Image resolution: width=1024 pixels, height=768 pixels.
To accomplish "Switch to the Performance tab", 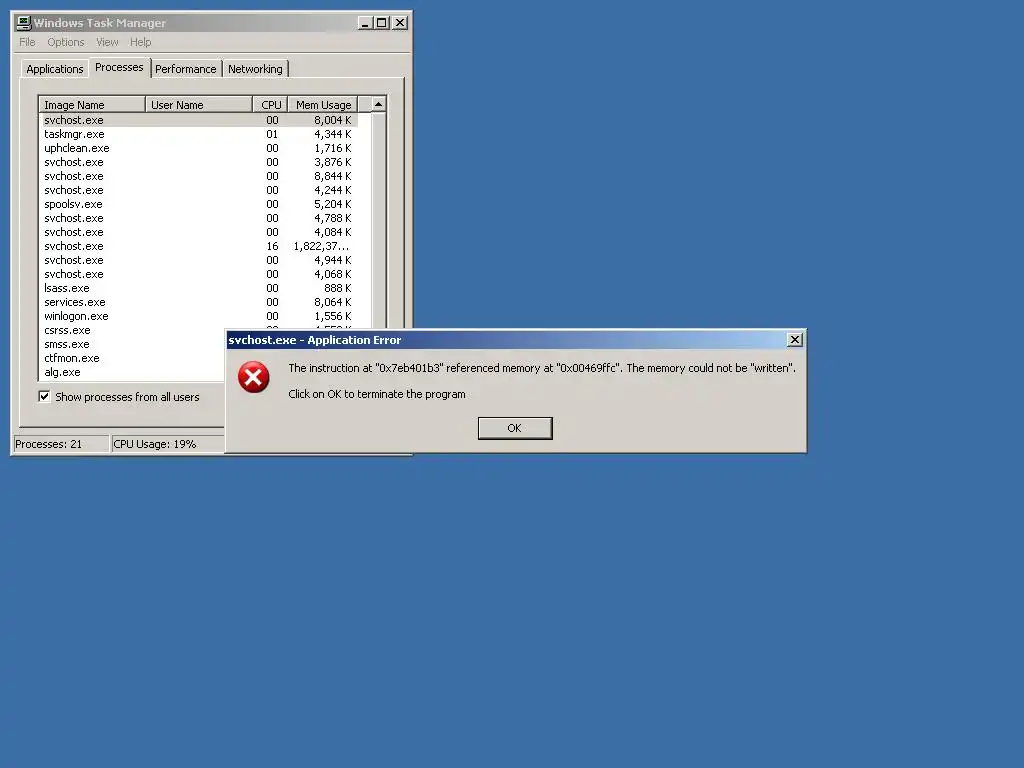I will tap(185, 69).
